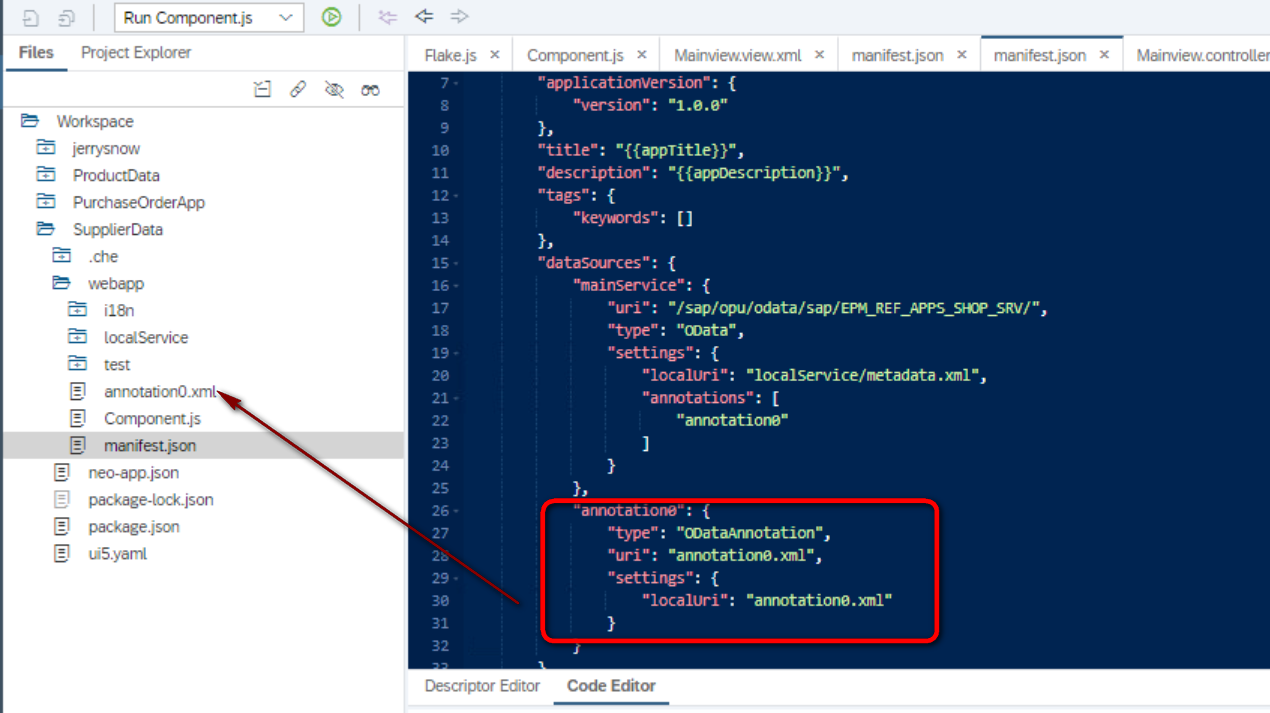Viewport: 1270px width, 713px height.
Task: Close the active manifest.json tab
Action: (1104, 55)
